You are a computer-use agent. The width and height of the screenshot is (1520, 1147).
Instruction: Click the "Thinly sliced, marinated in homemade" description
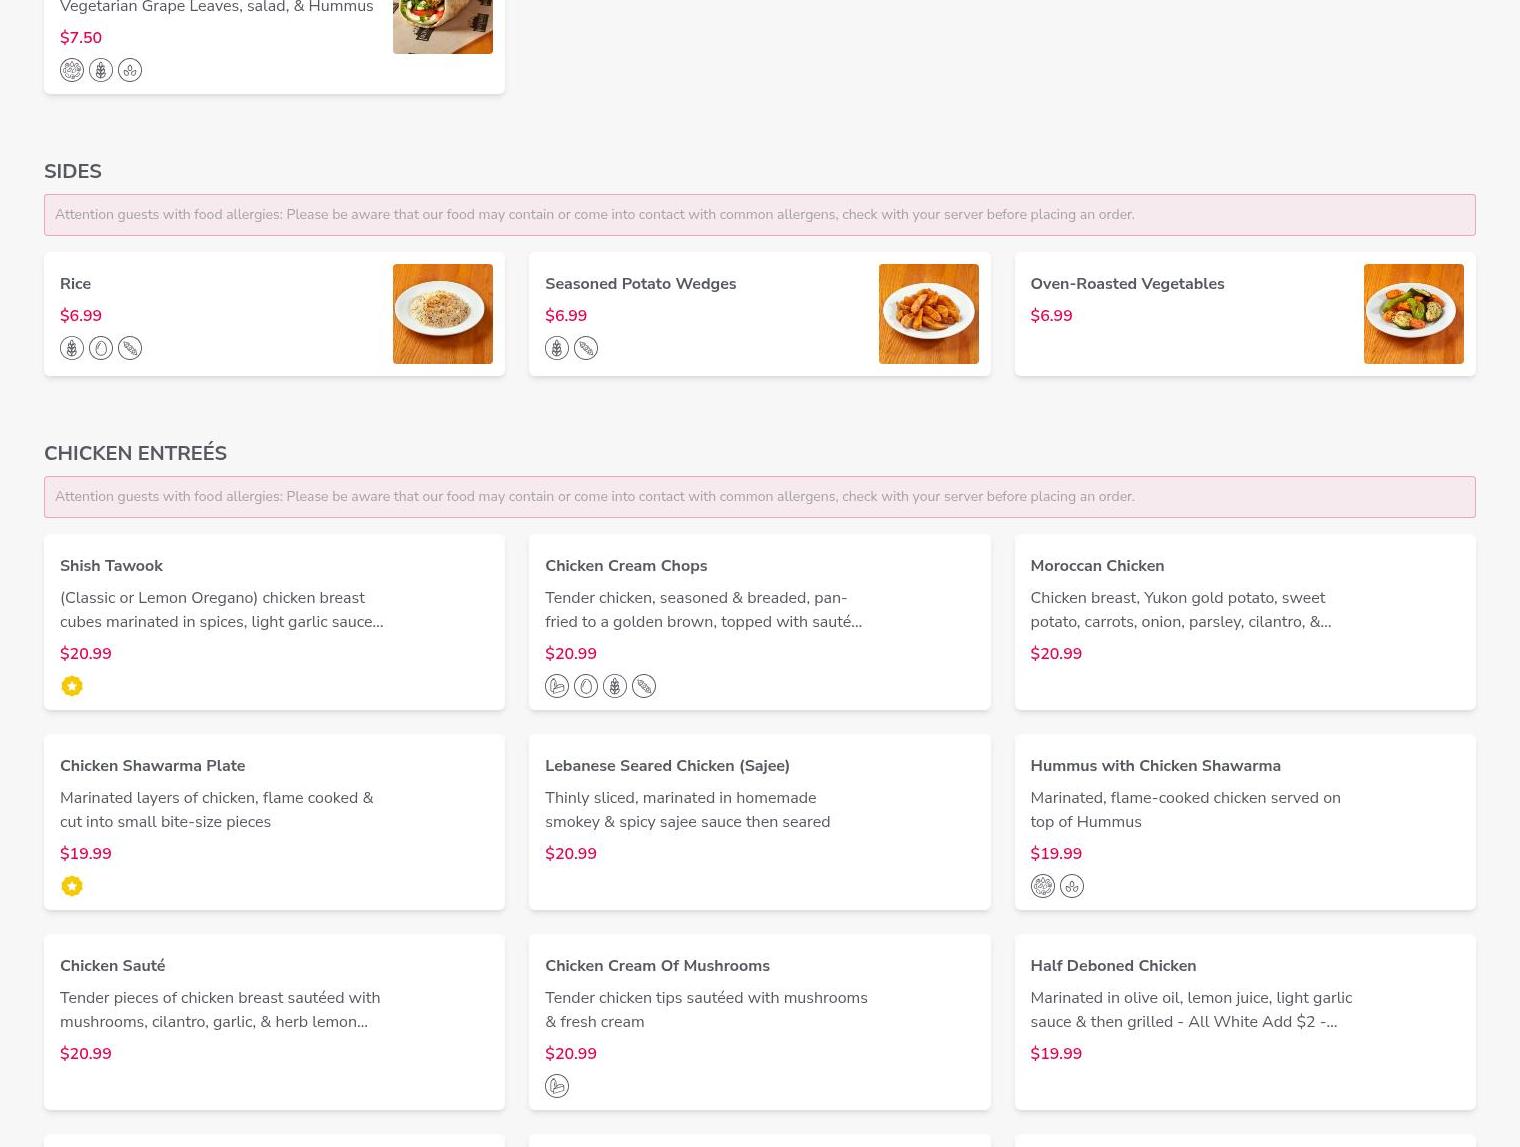coord(687,810)
